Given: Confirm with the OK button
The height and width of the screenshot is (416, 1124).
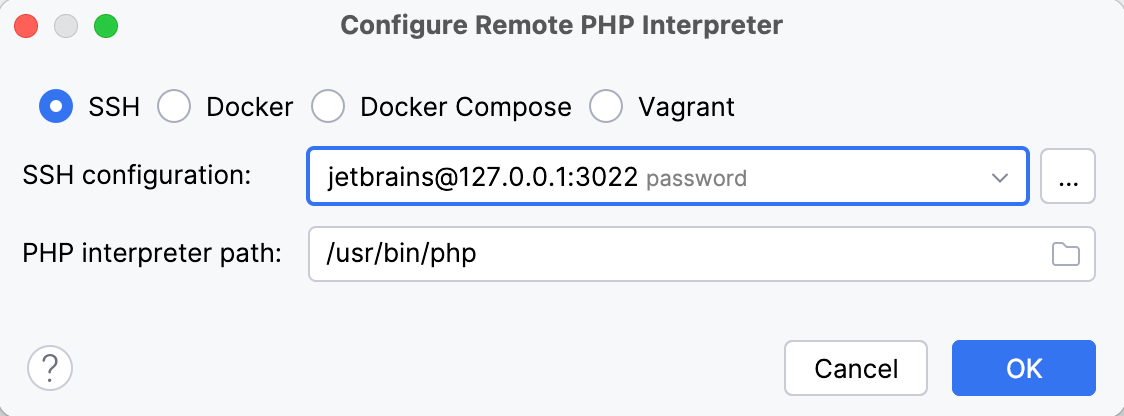Looking at the screenshot, I should point(1023,368).
